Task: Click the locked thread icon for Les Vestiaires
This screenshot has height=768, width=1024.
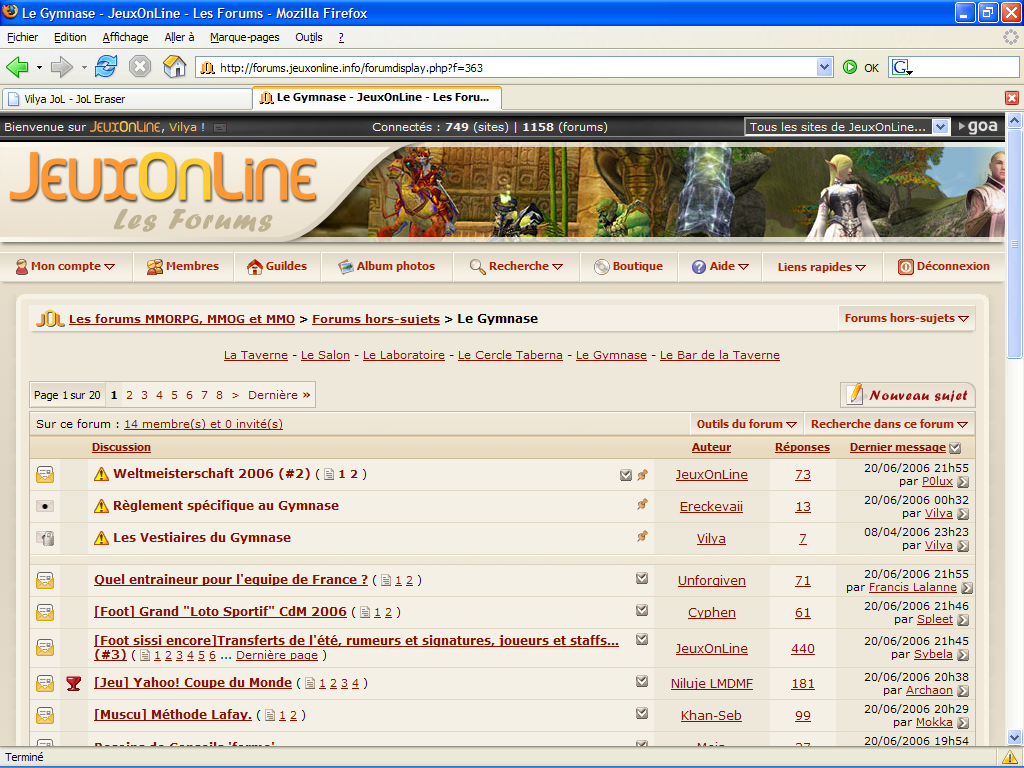Action: pyautogui.click(x=45, y=538)
